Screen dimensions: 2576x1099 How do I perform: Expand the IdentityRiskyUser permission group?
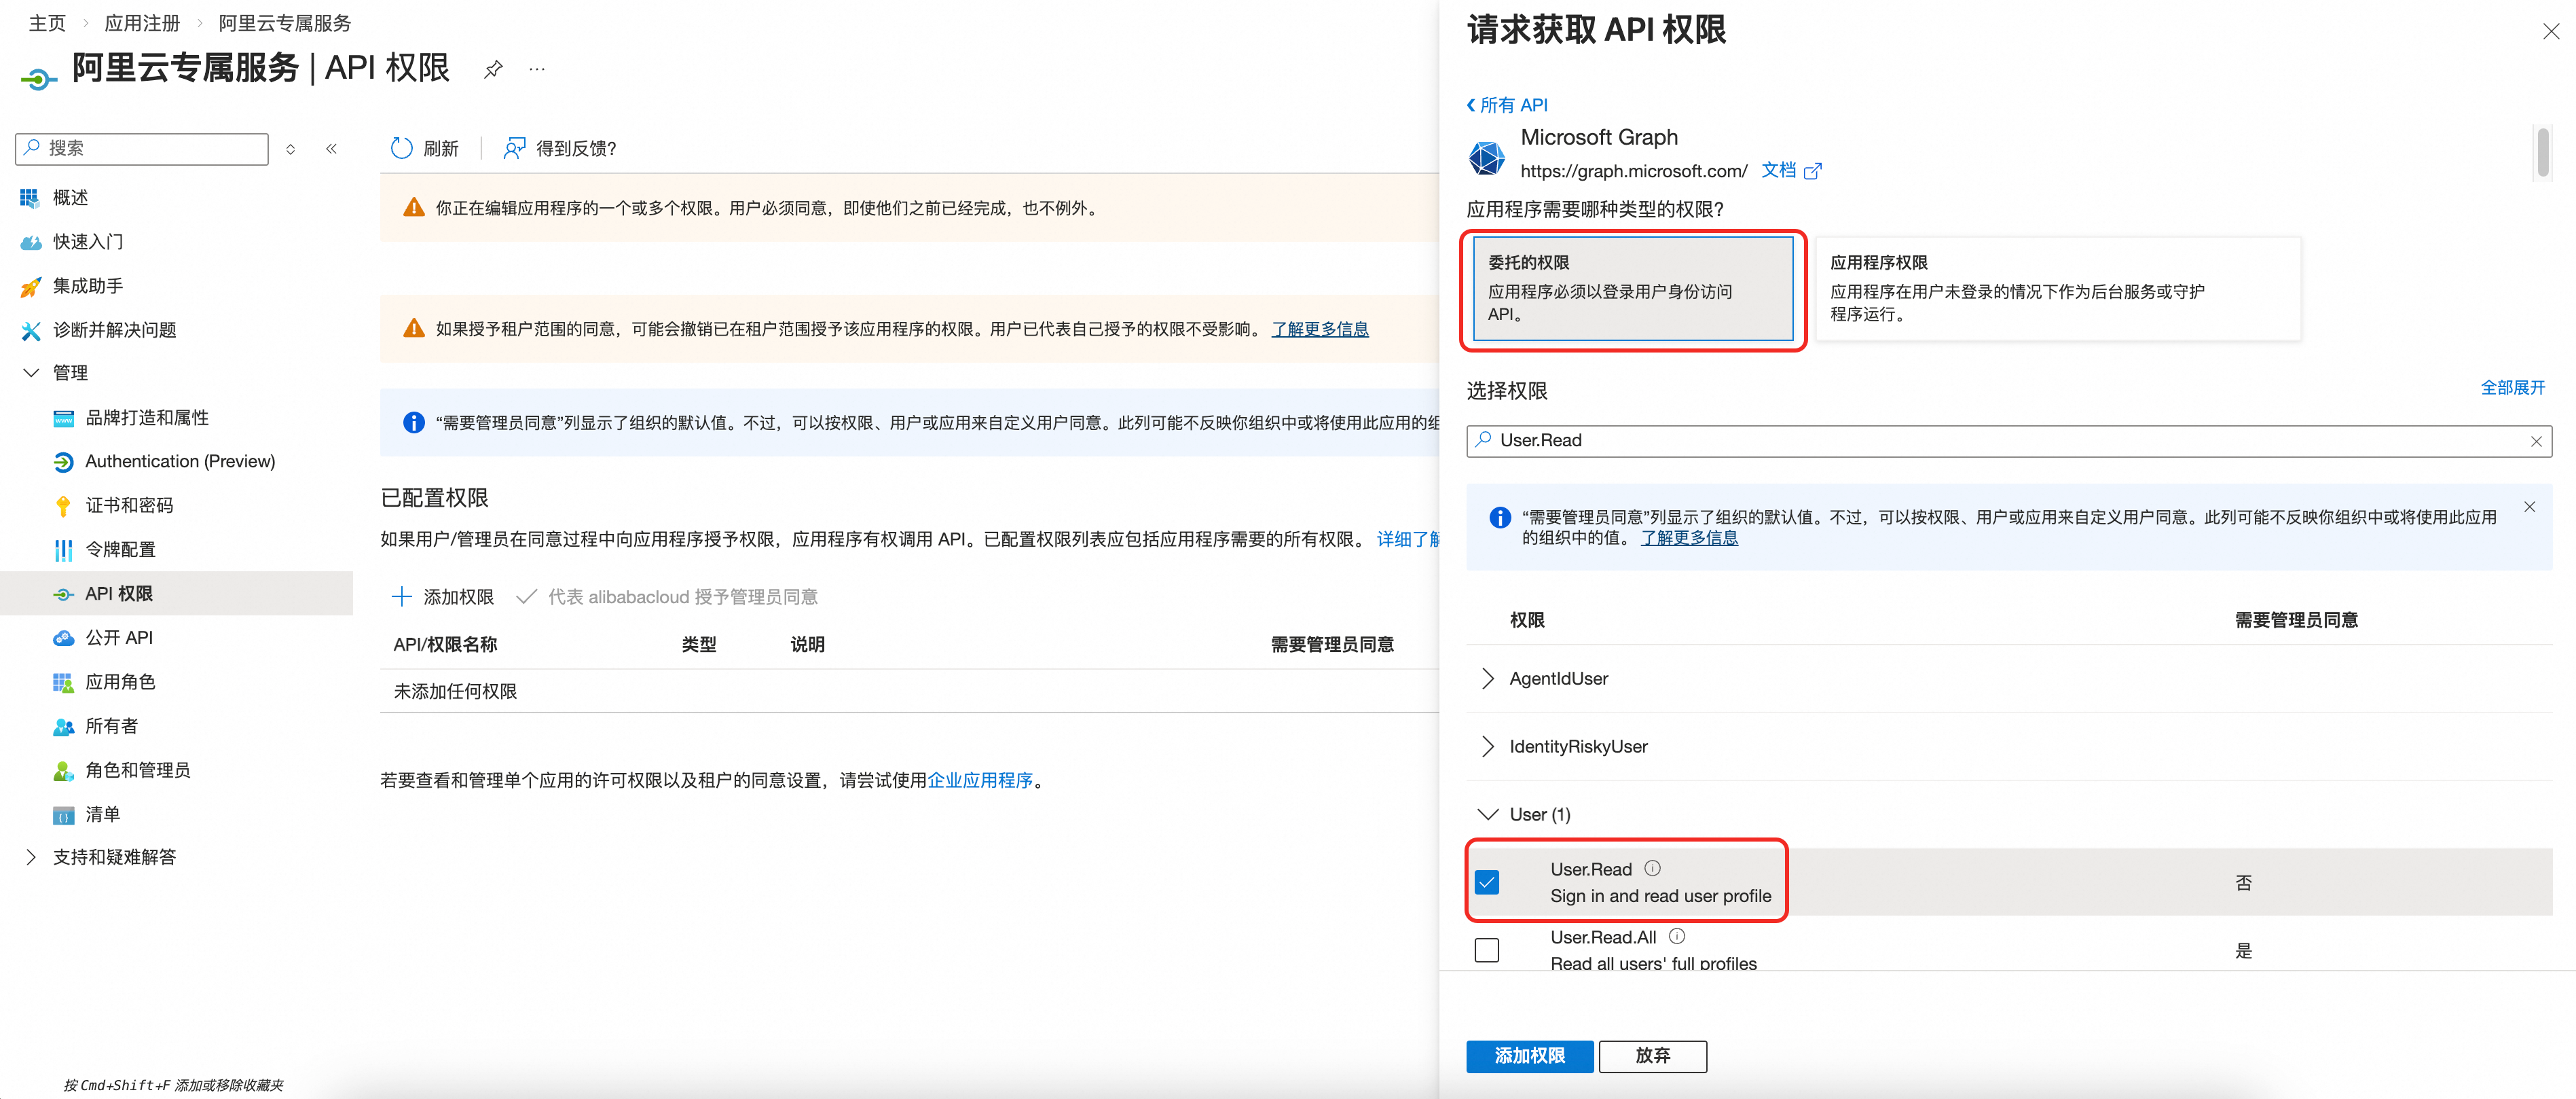pos(1488,746)
